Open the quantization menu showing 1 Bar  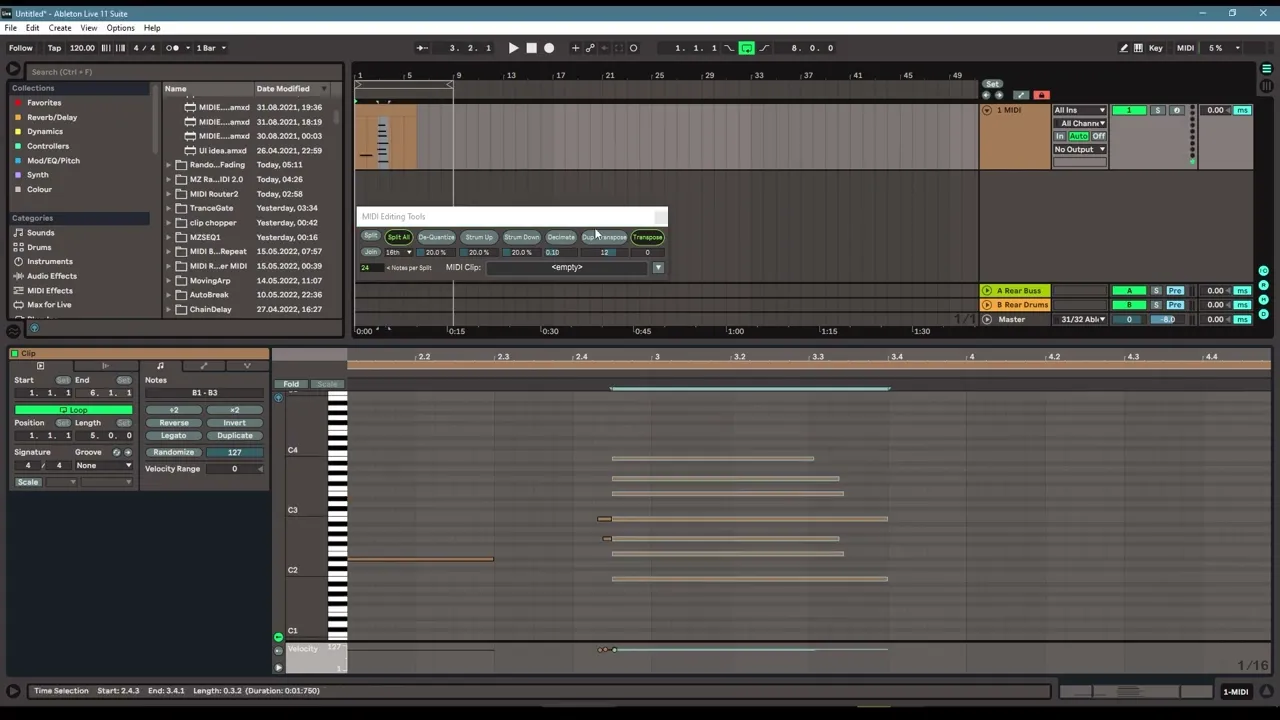211,48
